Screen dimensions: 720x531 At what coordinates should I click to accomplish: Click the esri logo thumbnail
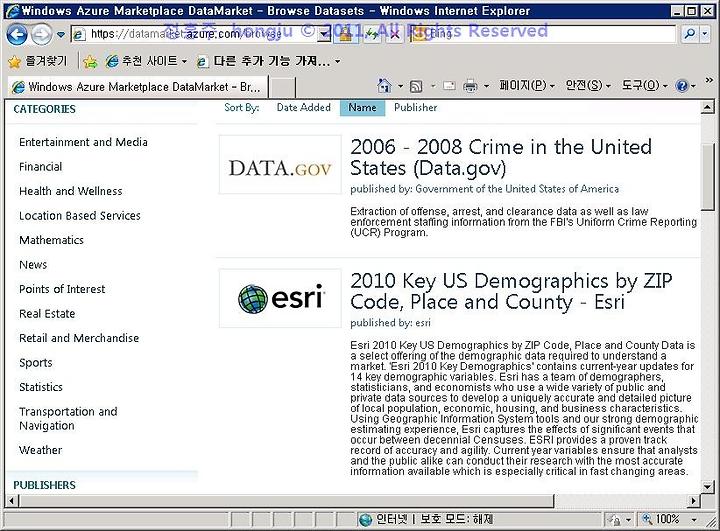click(280, 298)
